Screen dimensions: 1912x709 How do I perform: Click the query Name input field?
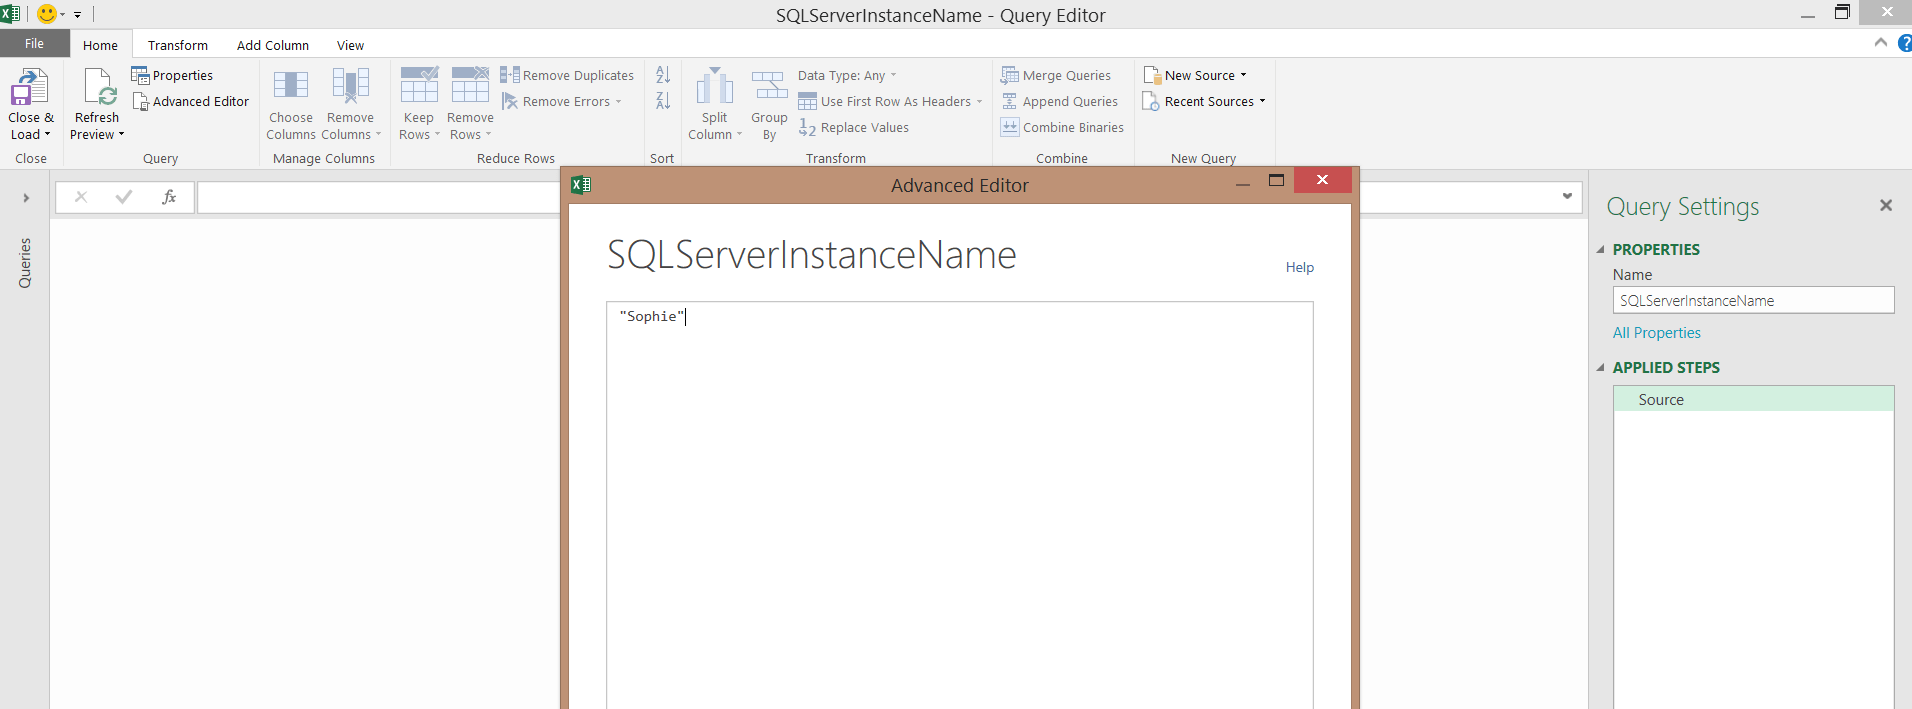click(1752, 301)
